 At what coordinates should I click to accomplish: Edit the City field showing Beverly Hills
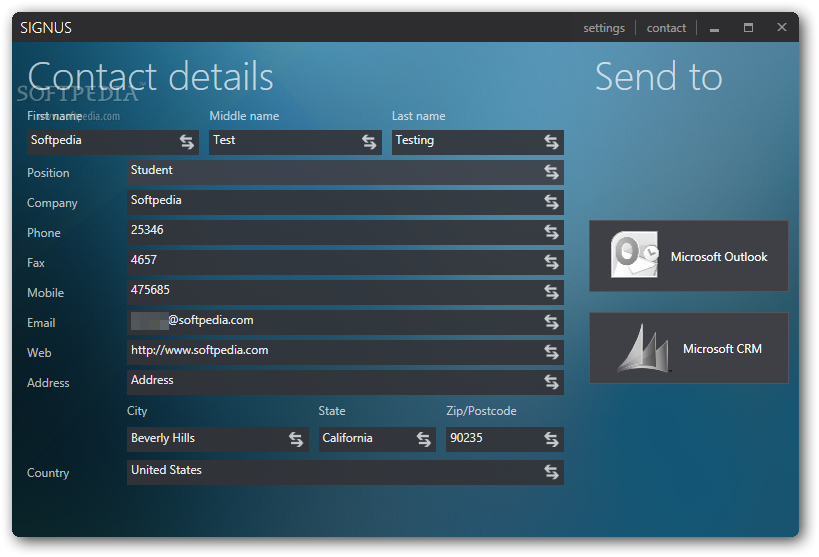[218, 439]
